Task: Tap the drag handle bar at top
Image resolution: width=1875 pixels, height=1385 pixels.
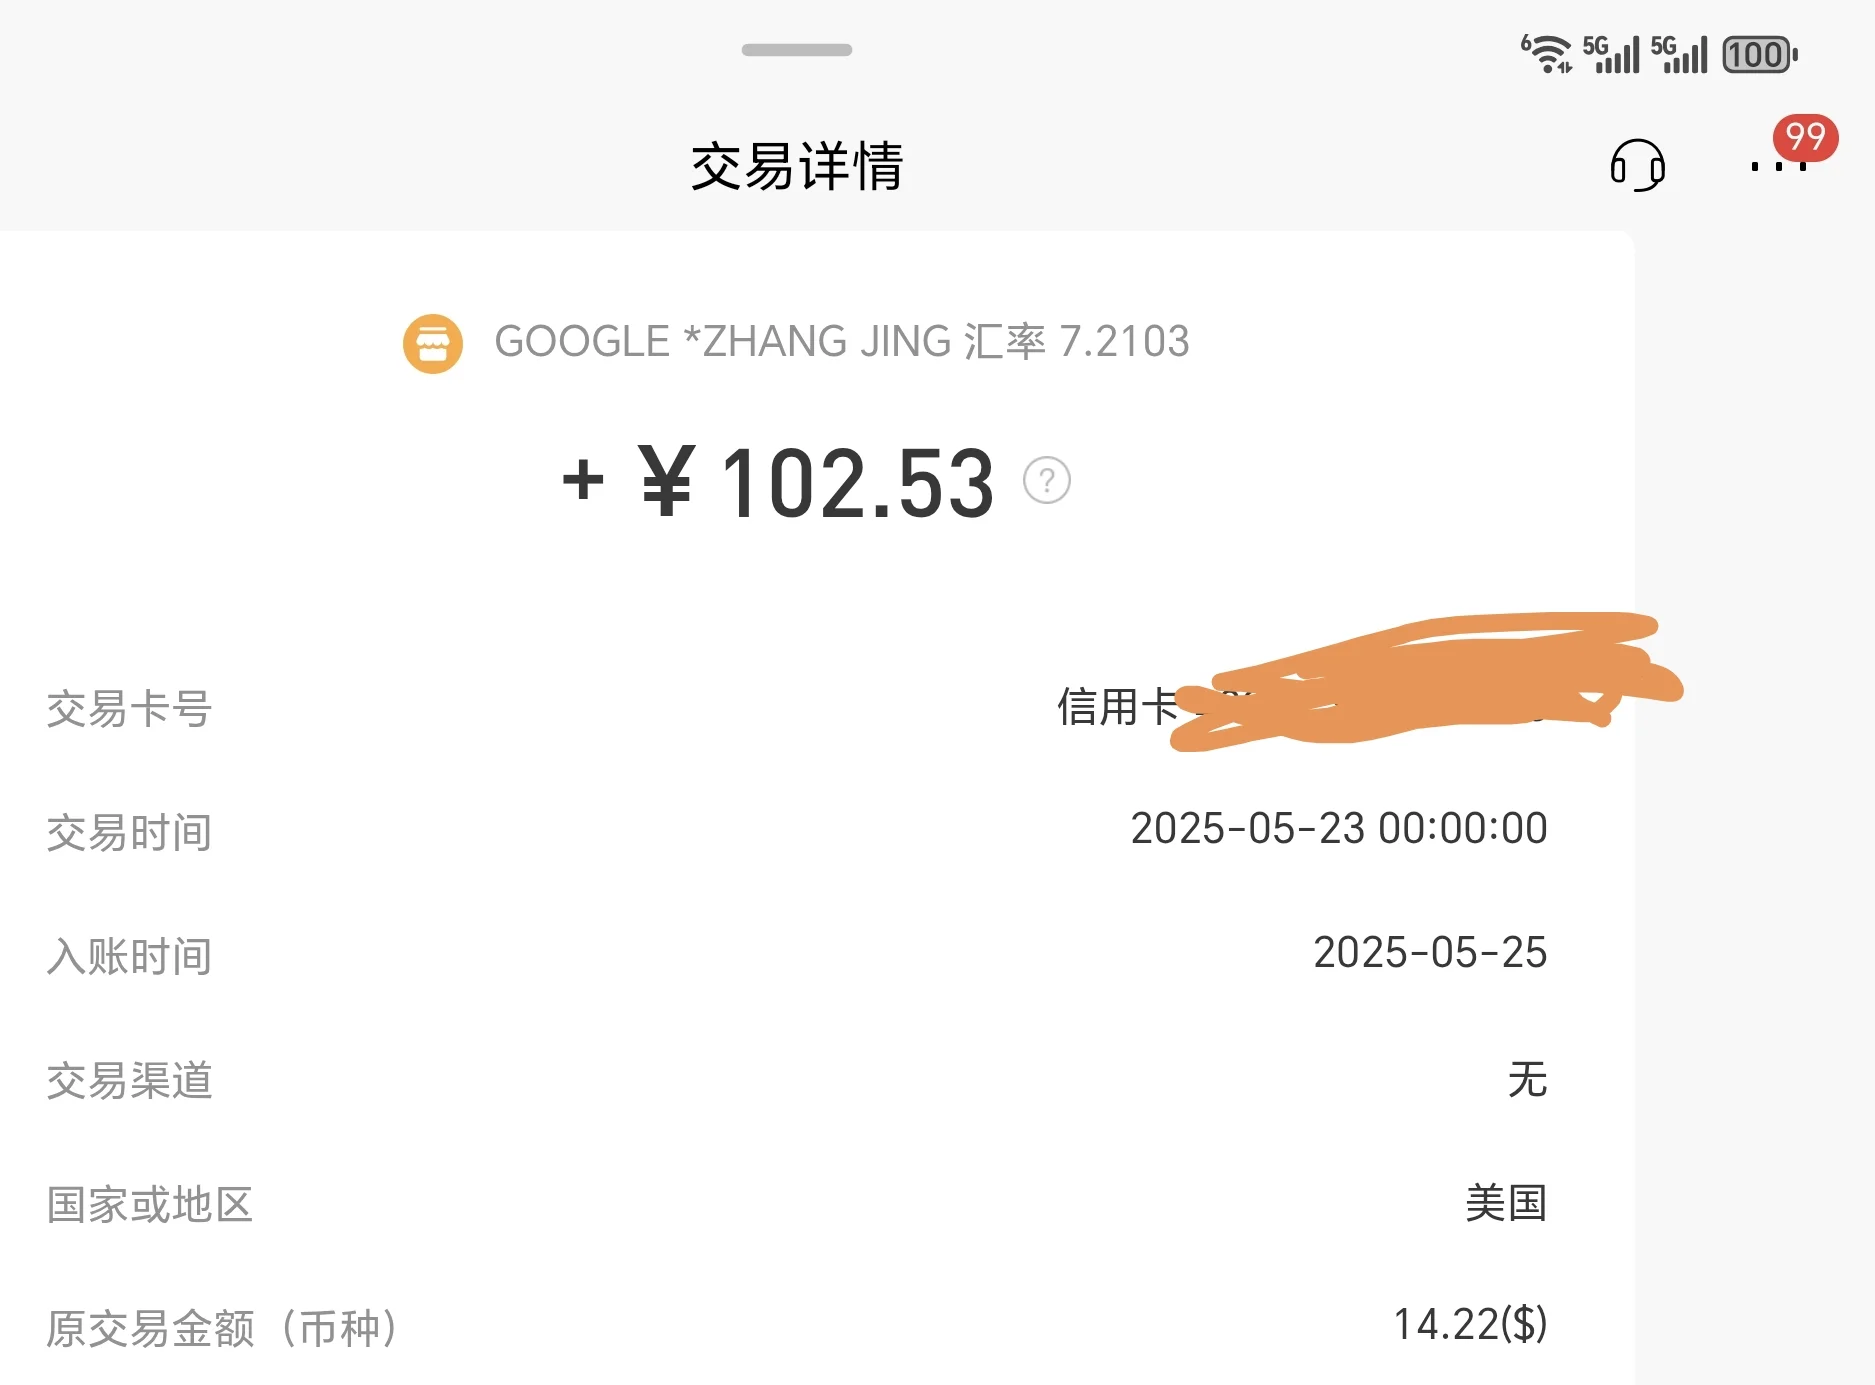Action: pos(797,50)
